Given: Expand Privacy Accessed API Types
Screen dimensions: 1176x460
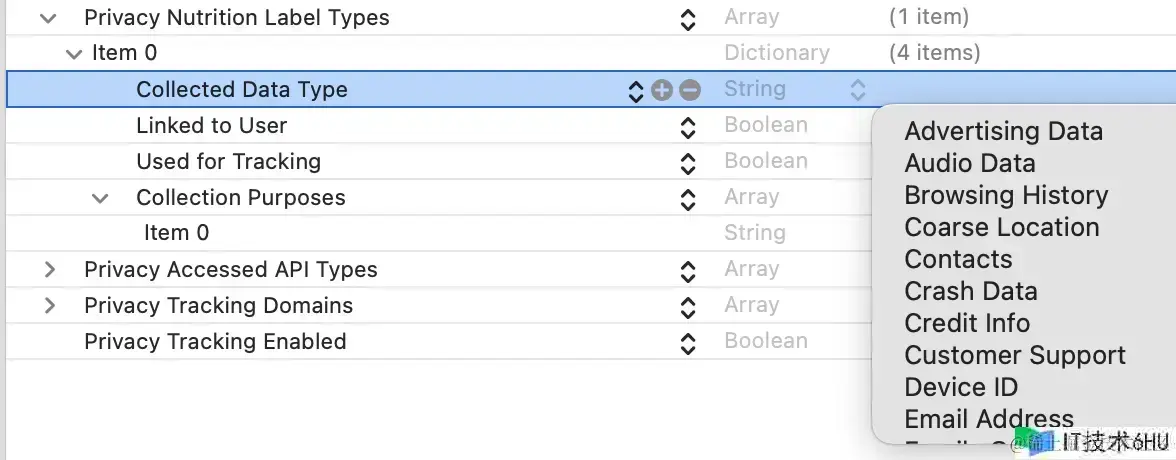Looking at the screenshot, I should coord(49,270).
